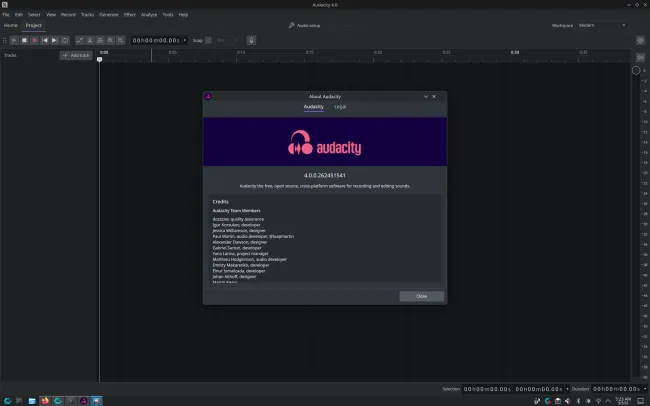
Task: Click the Bluetooth icon in system tray
Action: tap(578, 401)
